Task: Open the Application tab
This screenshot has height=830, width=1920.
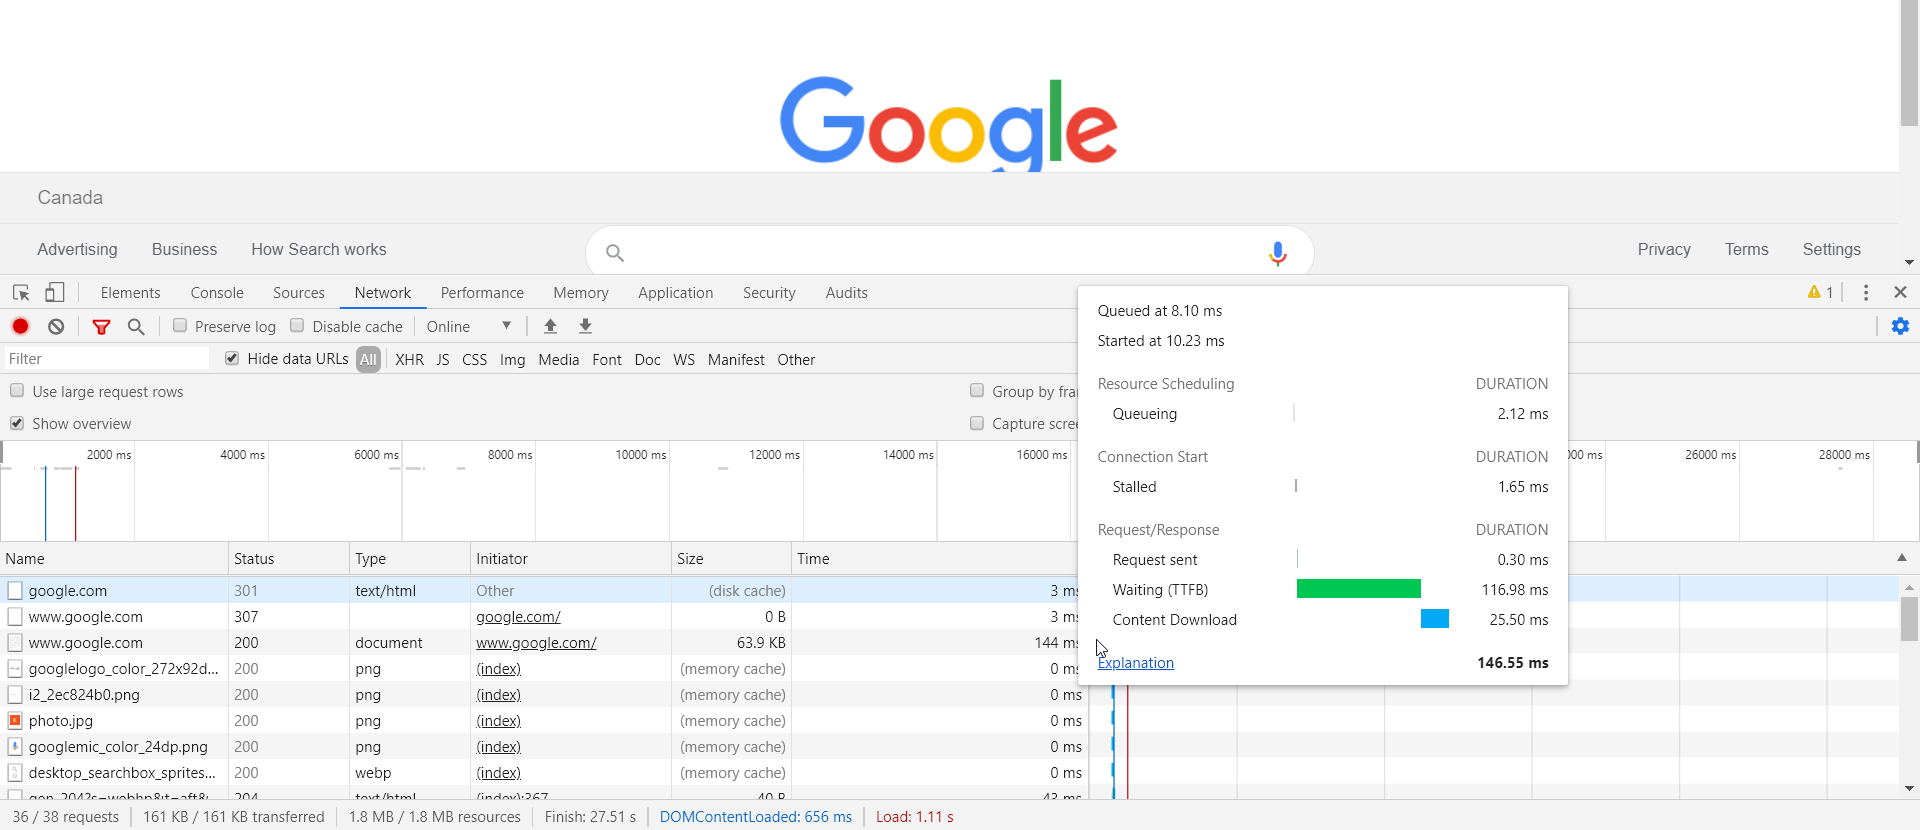Action: 676,293
